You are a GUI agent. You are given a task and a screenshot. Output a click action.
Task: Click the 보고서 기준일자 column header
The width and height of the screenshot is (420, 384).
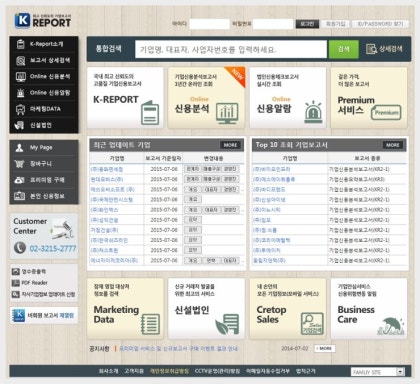pyautogui.click(x=163, y=158)
